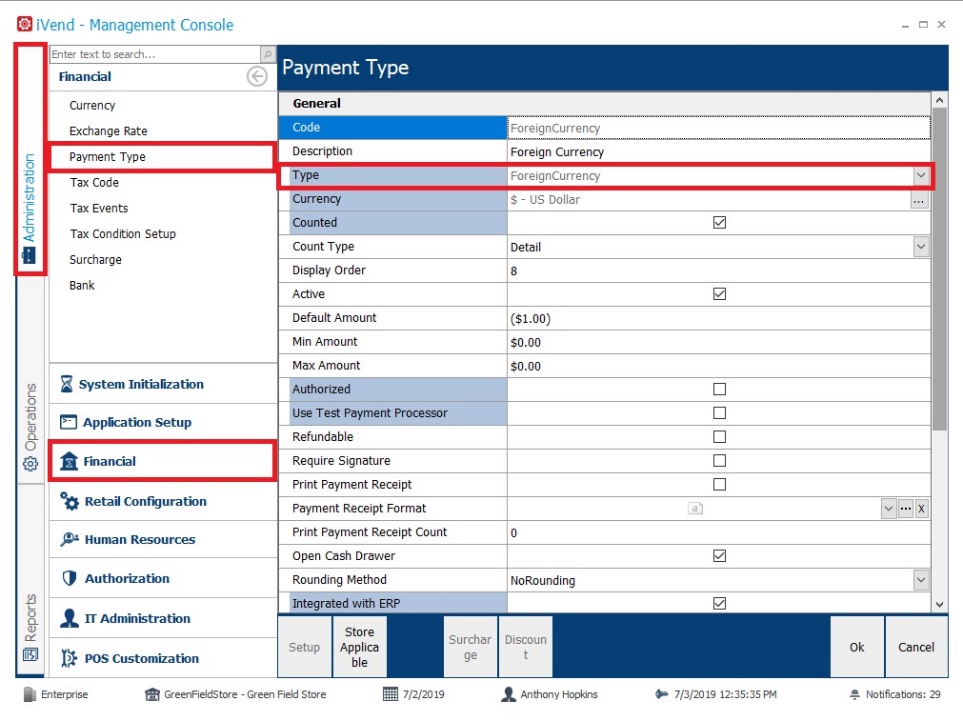The height and width of the screenshot is (721, 963).
Task: Open Currency lookup ellipsis button
Action: 919,200
